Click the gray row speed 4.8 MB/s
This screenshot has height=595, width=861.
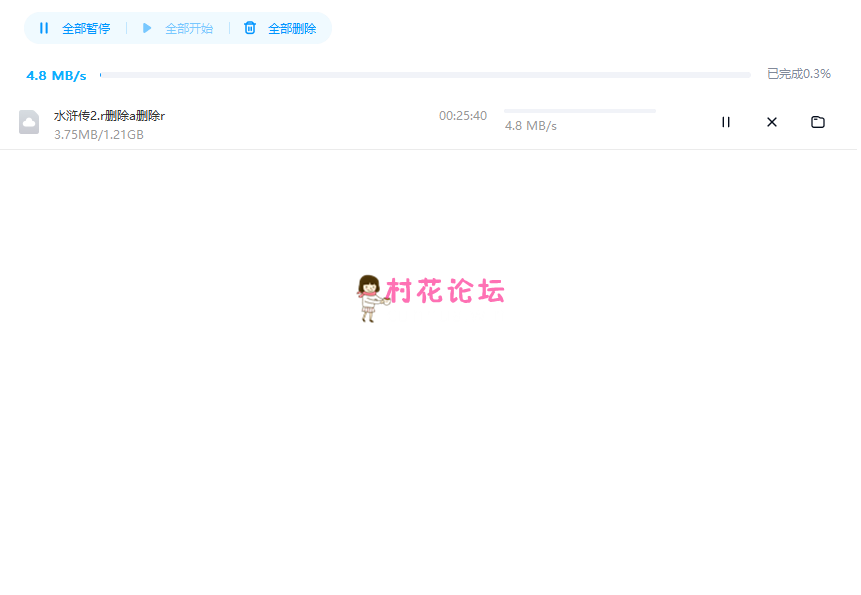(530, 126)
